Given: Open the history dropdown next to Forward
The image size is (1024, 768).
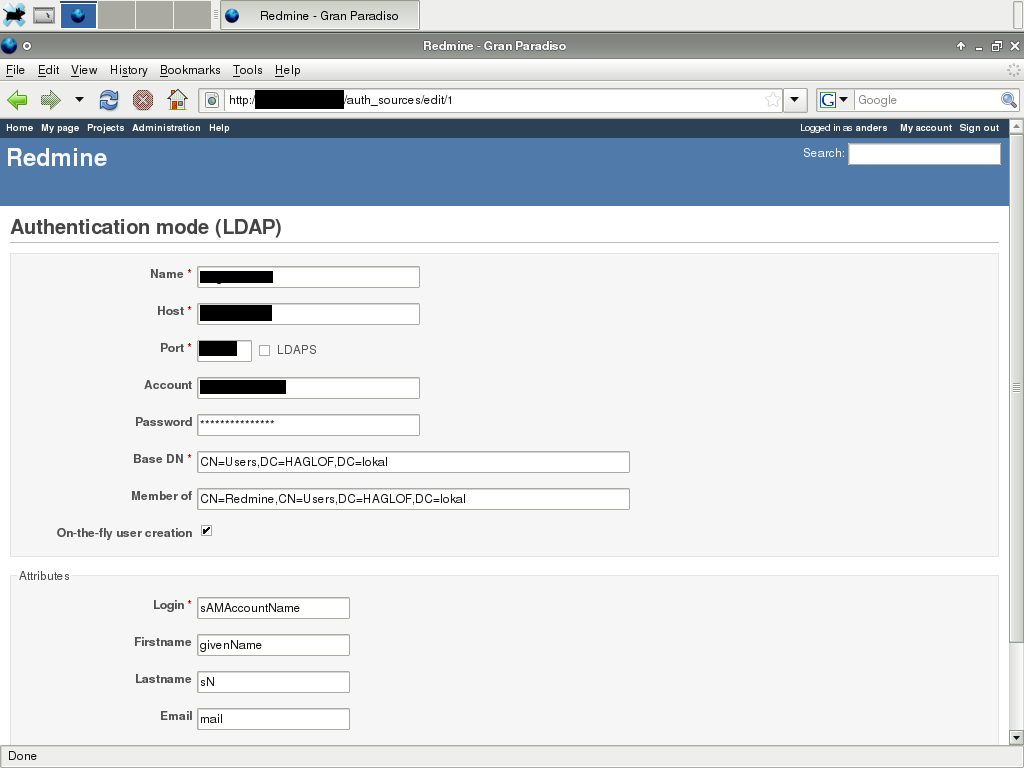Looking at the screenshot, I should 79,100.
